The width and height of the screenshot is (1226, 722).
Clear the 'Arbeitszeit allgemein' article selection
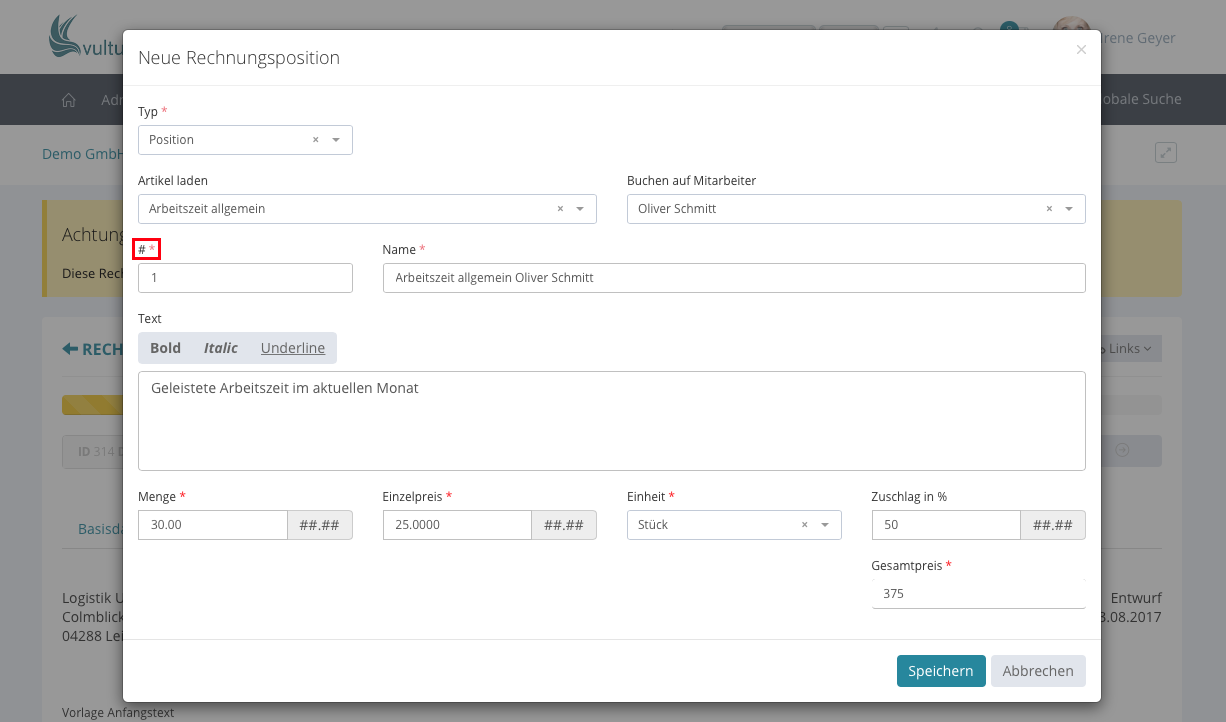pyautogui.click(x=560, y=209)
